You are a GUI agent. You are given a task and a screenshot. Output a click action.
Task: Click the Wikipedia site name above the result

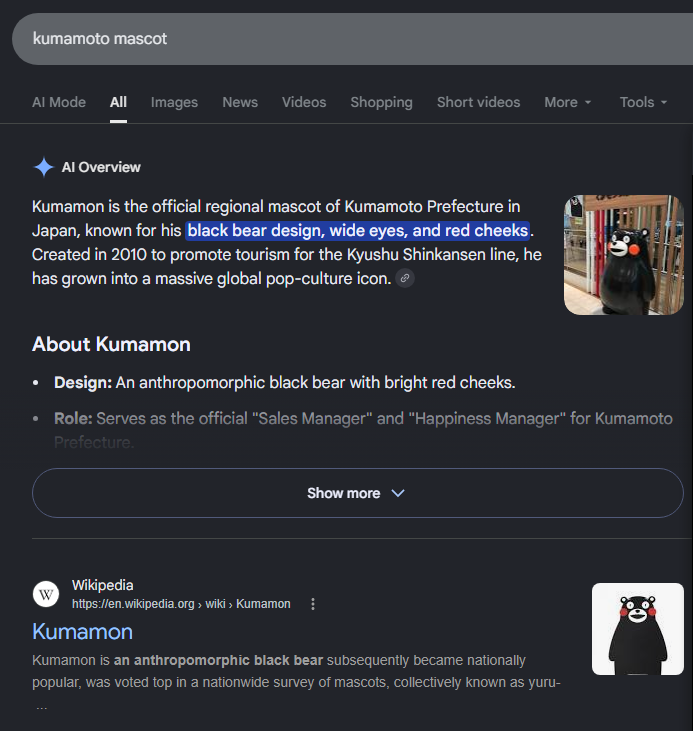coord(103,585)
